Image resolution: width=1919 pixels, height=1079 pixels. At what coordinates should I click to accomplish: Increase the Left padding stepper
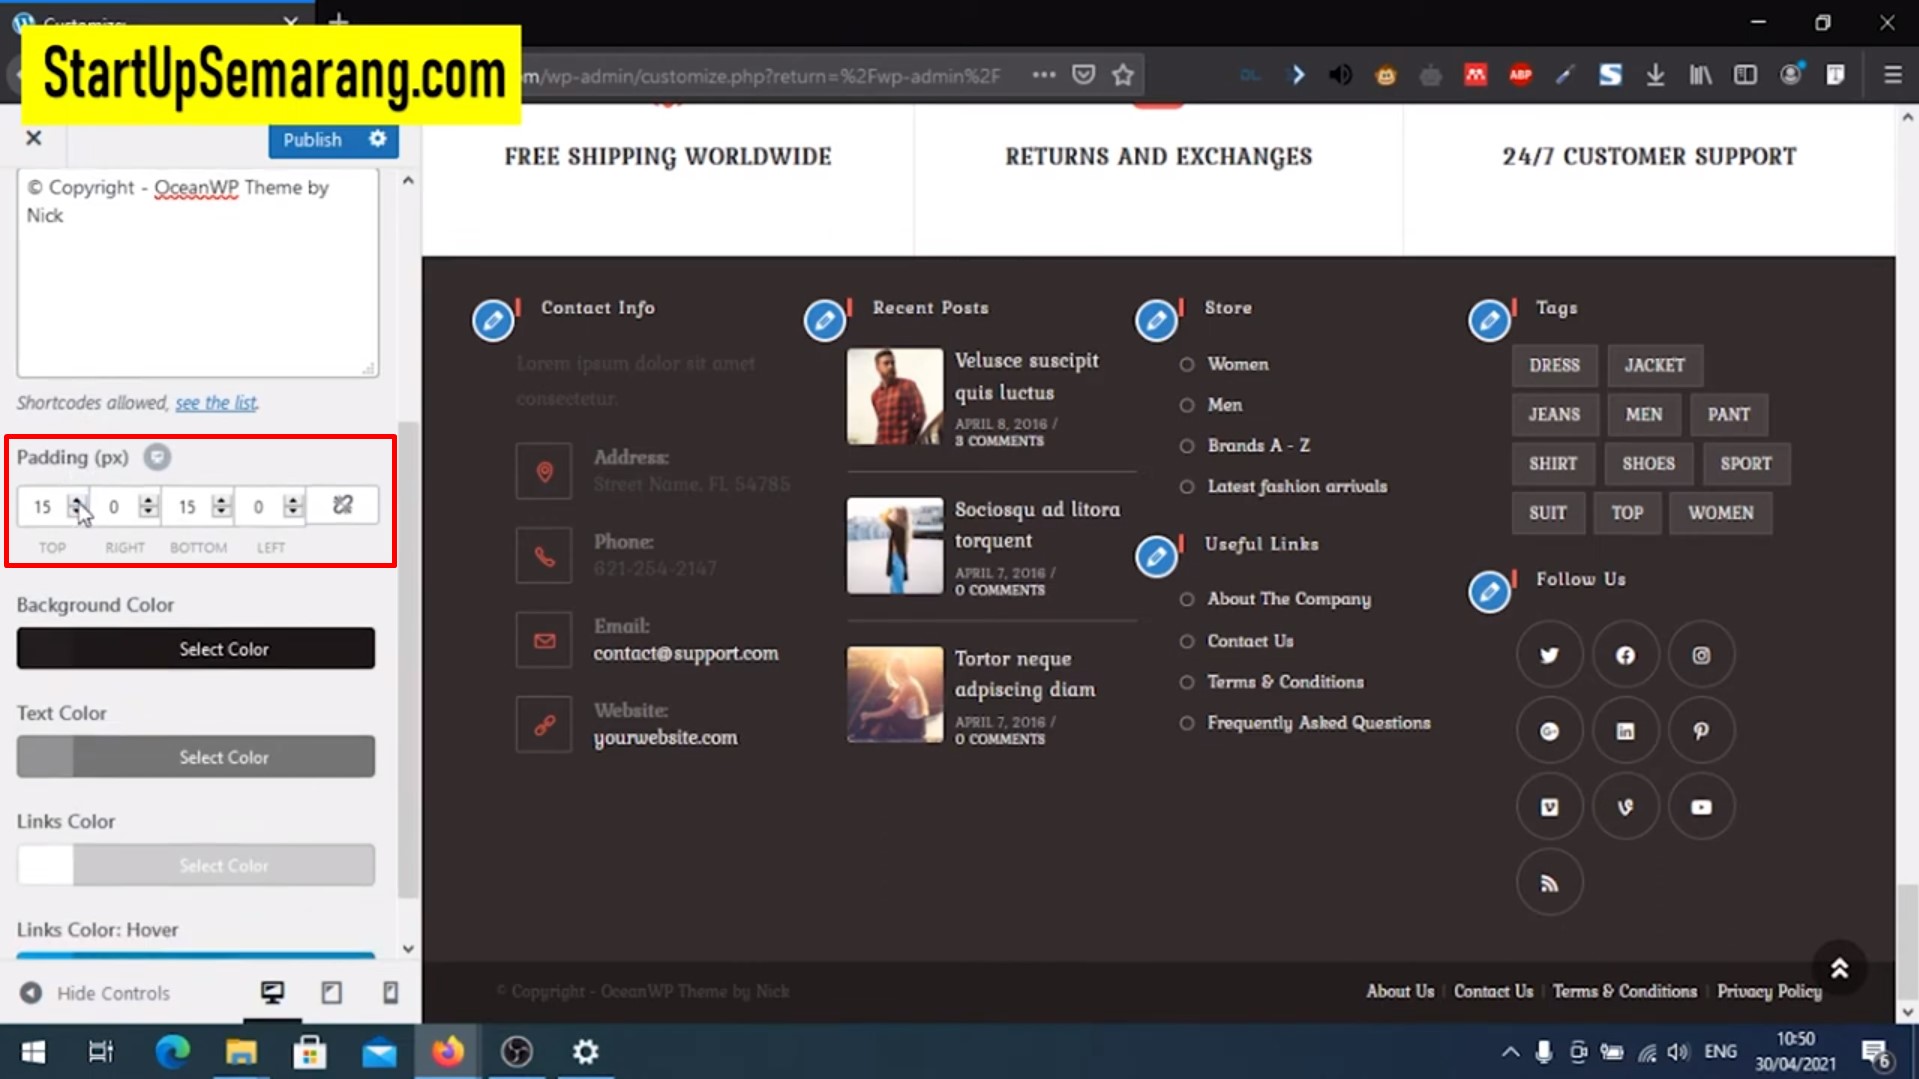tap(293, 499)
